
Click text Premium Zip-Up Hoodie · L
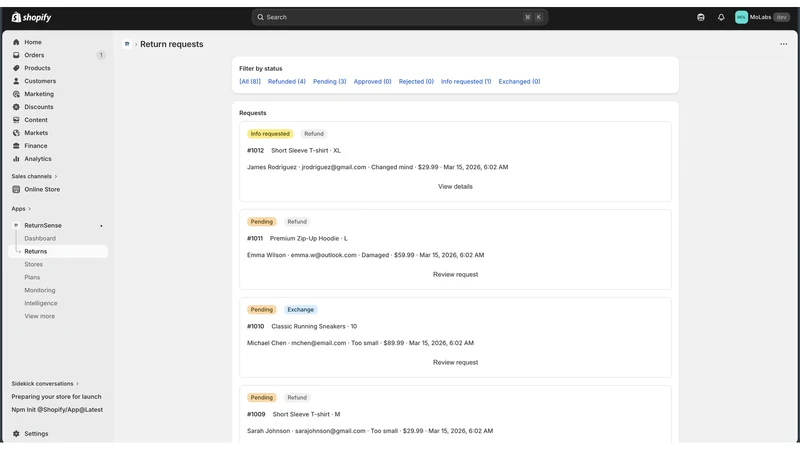309,239
